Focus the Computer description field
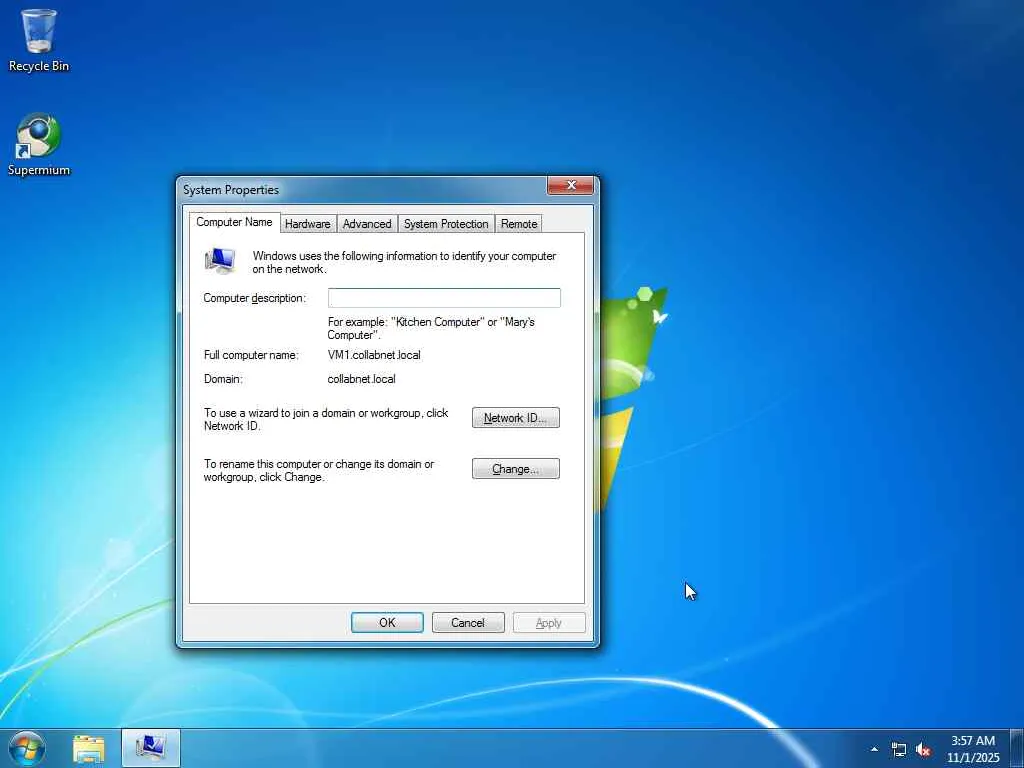Viewport: 1024px width, 768px height. click(444, 298)
